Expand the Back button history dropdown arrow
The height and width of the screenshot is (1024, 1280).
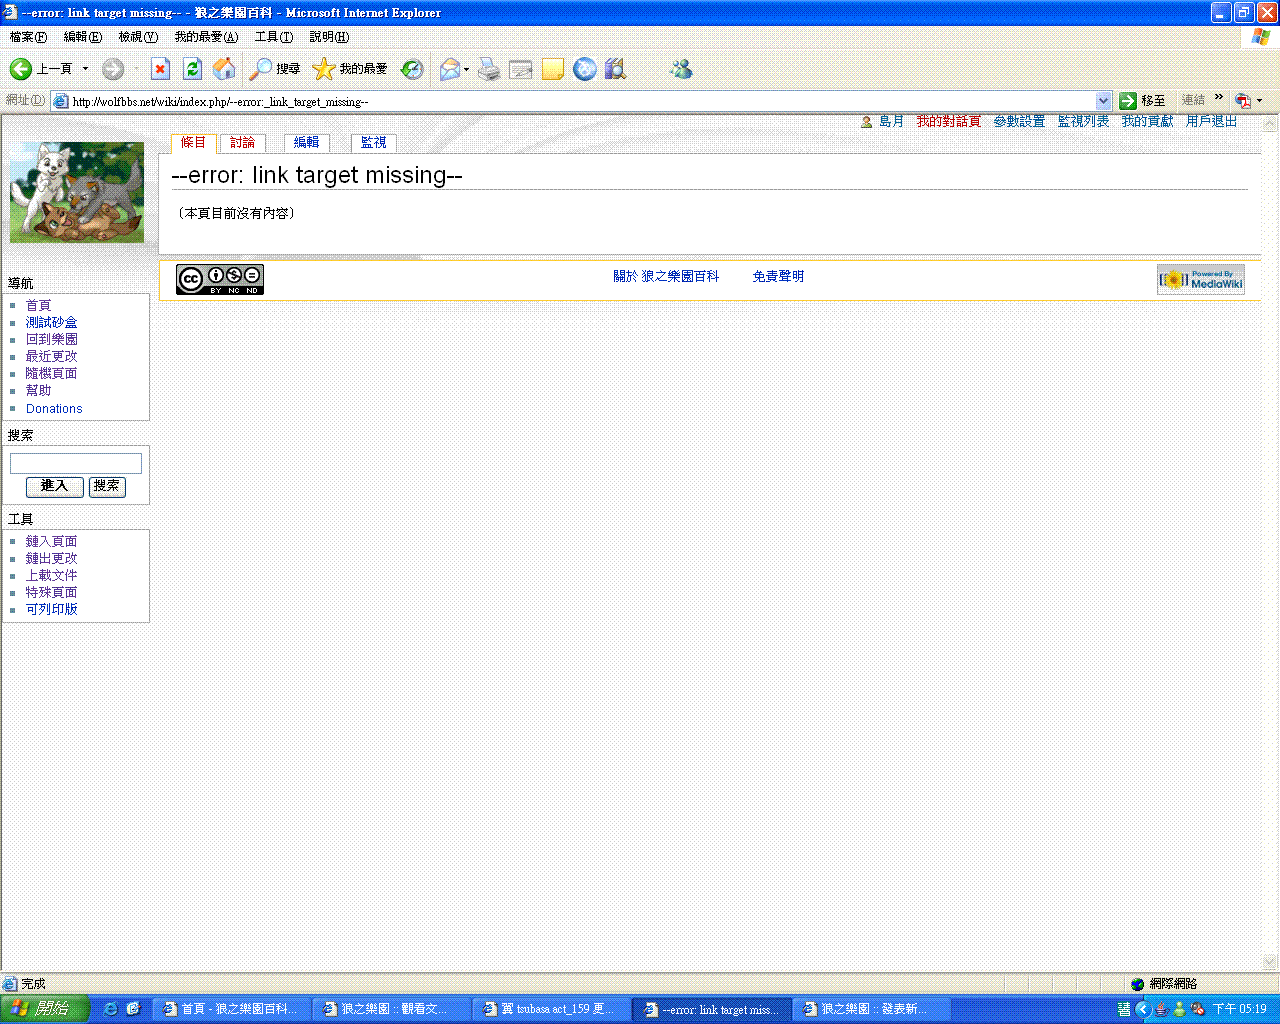point(85,69)
